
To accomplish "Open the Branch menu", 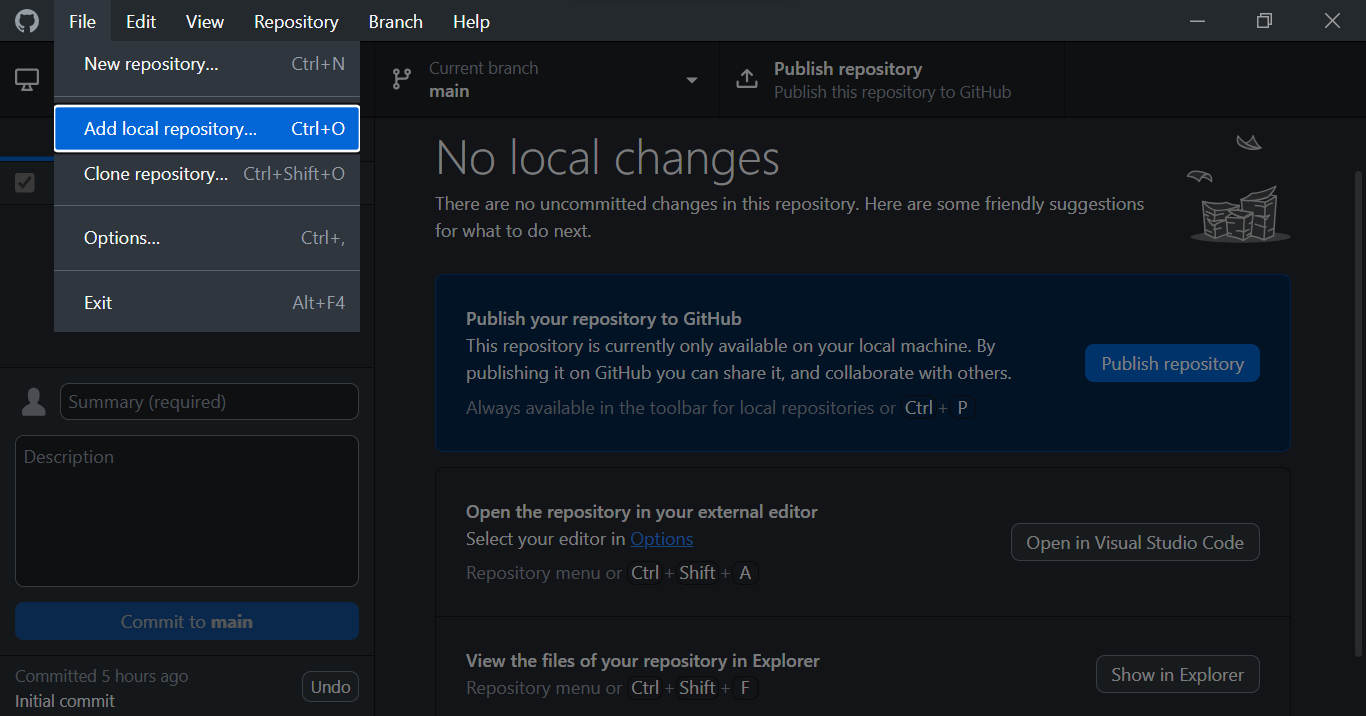I will coord(395,21).
